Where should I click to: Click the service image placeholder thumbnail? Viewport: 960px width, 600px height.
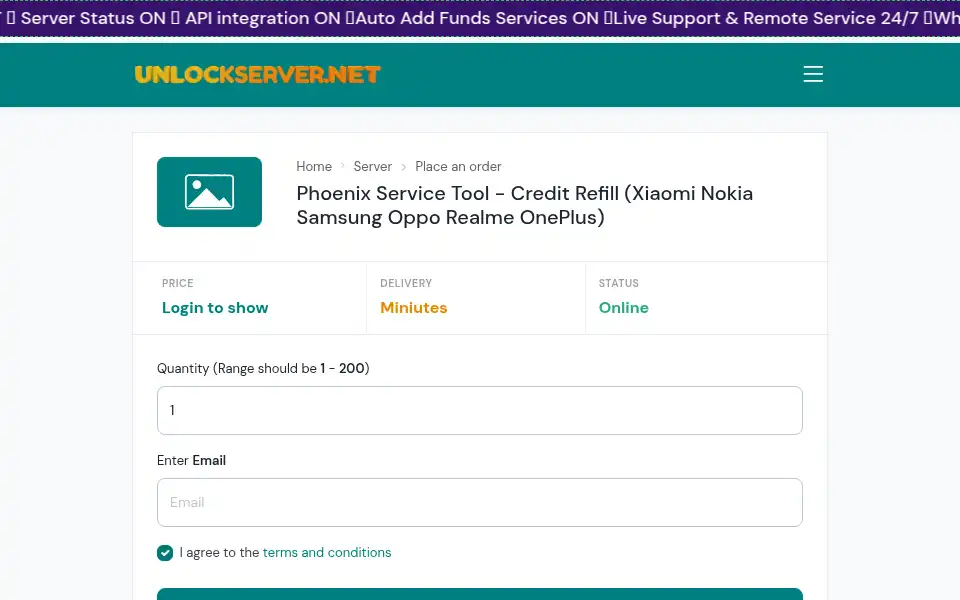click(209, 192)
